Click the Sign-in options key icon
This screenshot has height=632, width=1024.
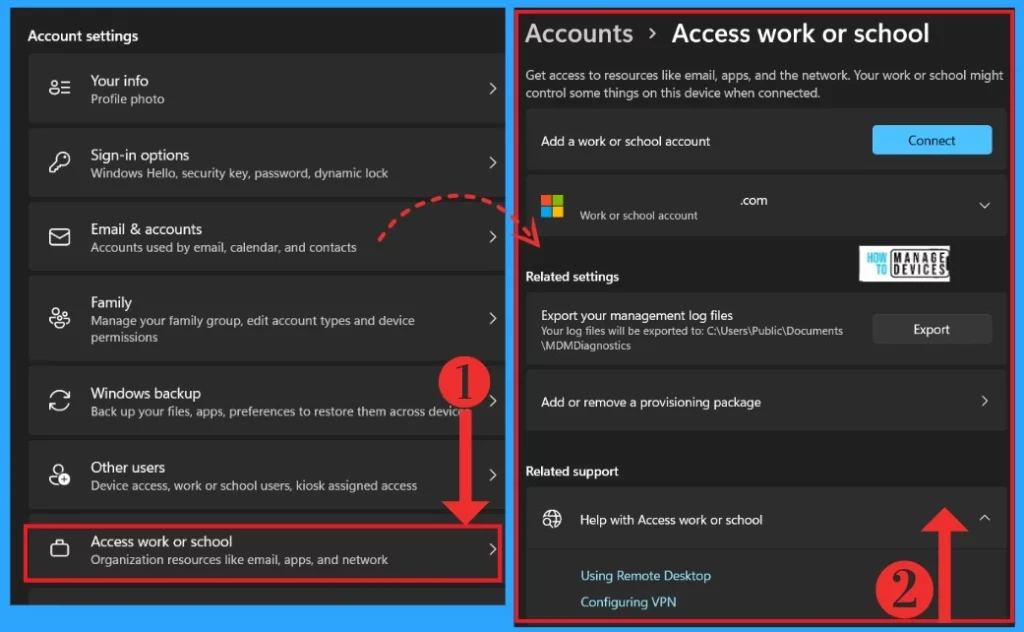point(59,162)
